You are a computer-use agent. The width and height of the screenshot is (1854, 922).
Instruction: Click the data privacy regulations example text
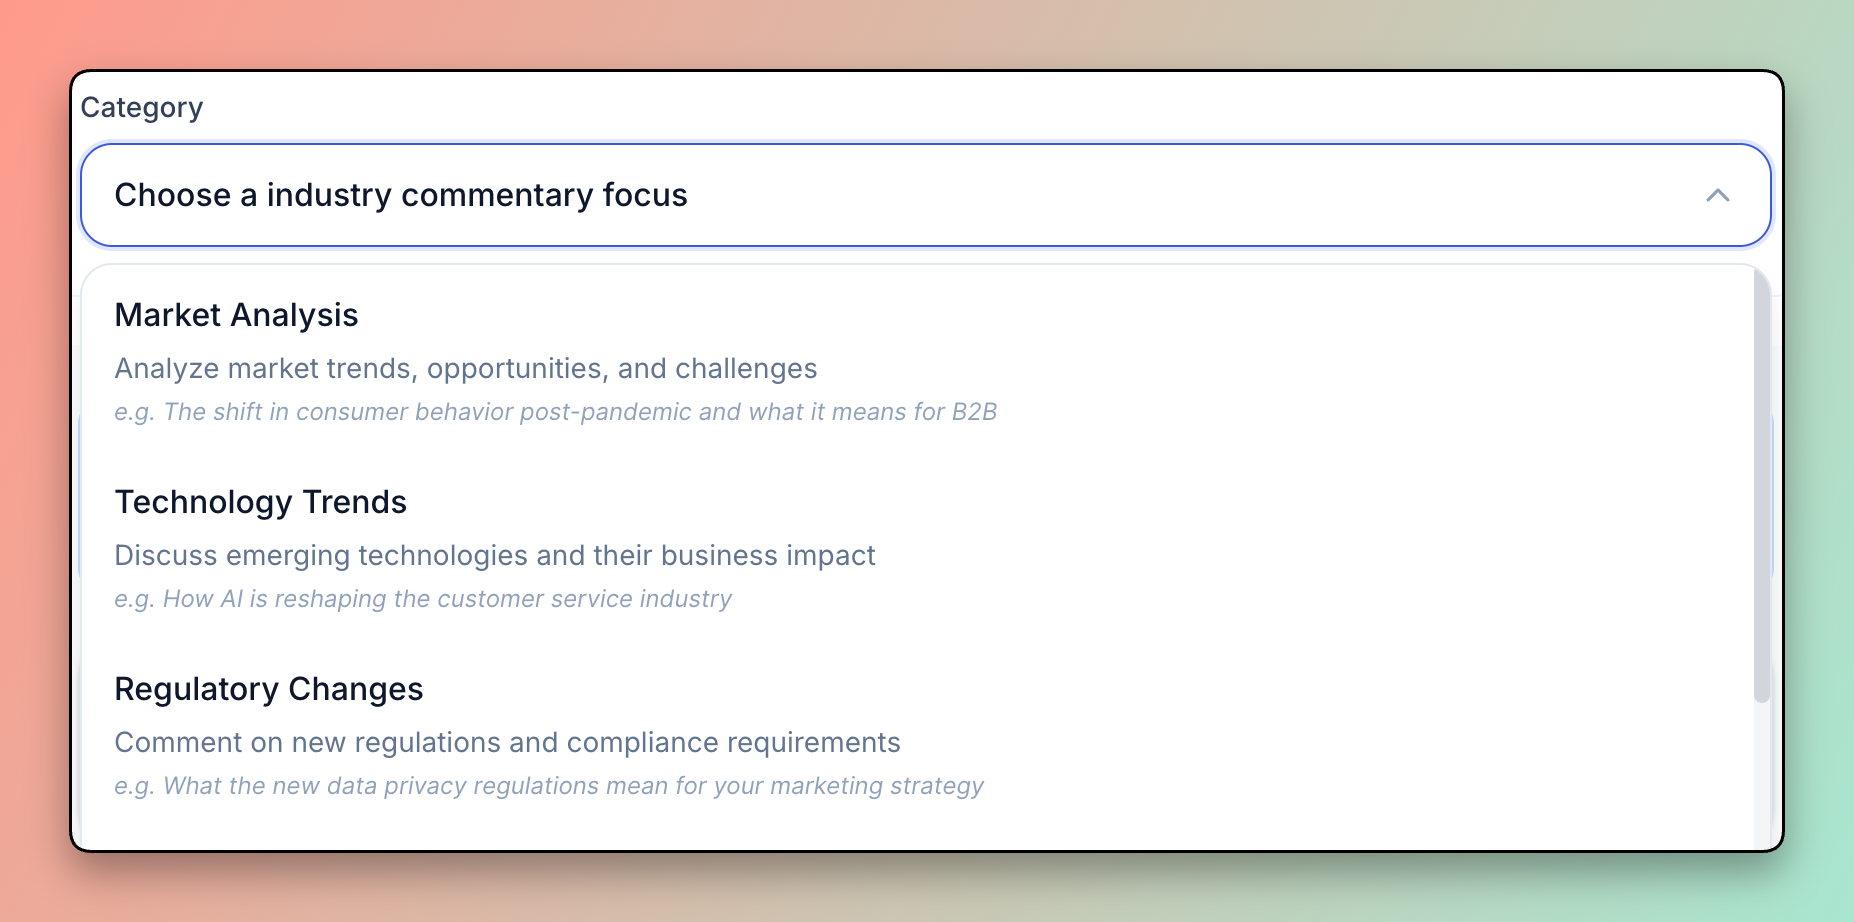coord(548,786)
